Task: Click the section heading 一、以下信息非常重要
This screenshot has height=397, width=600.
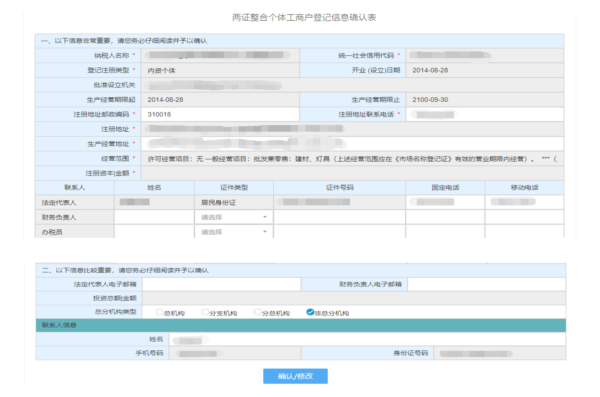Action: click(124, 41)
